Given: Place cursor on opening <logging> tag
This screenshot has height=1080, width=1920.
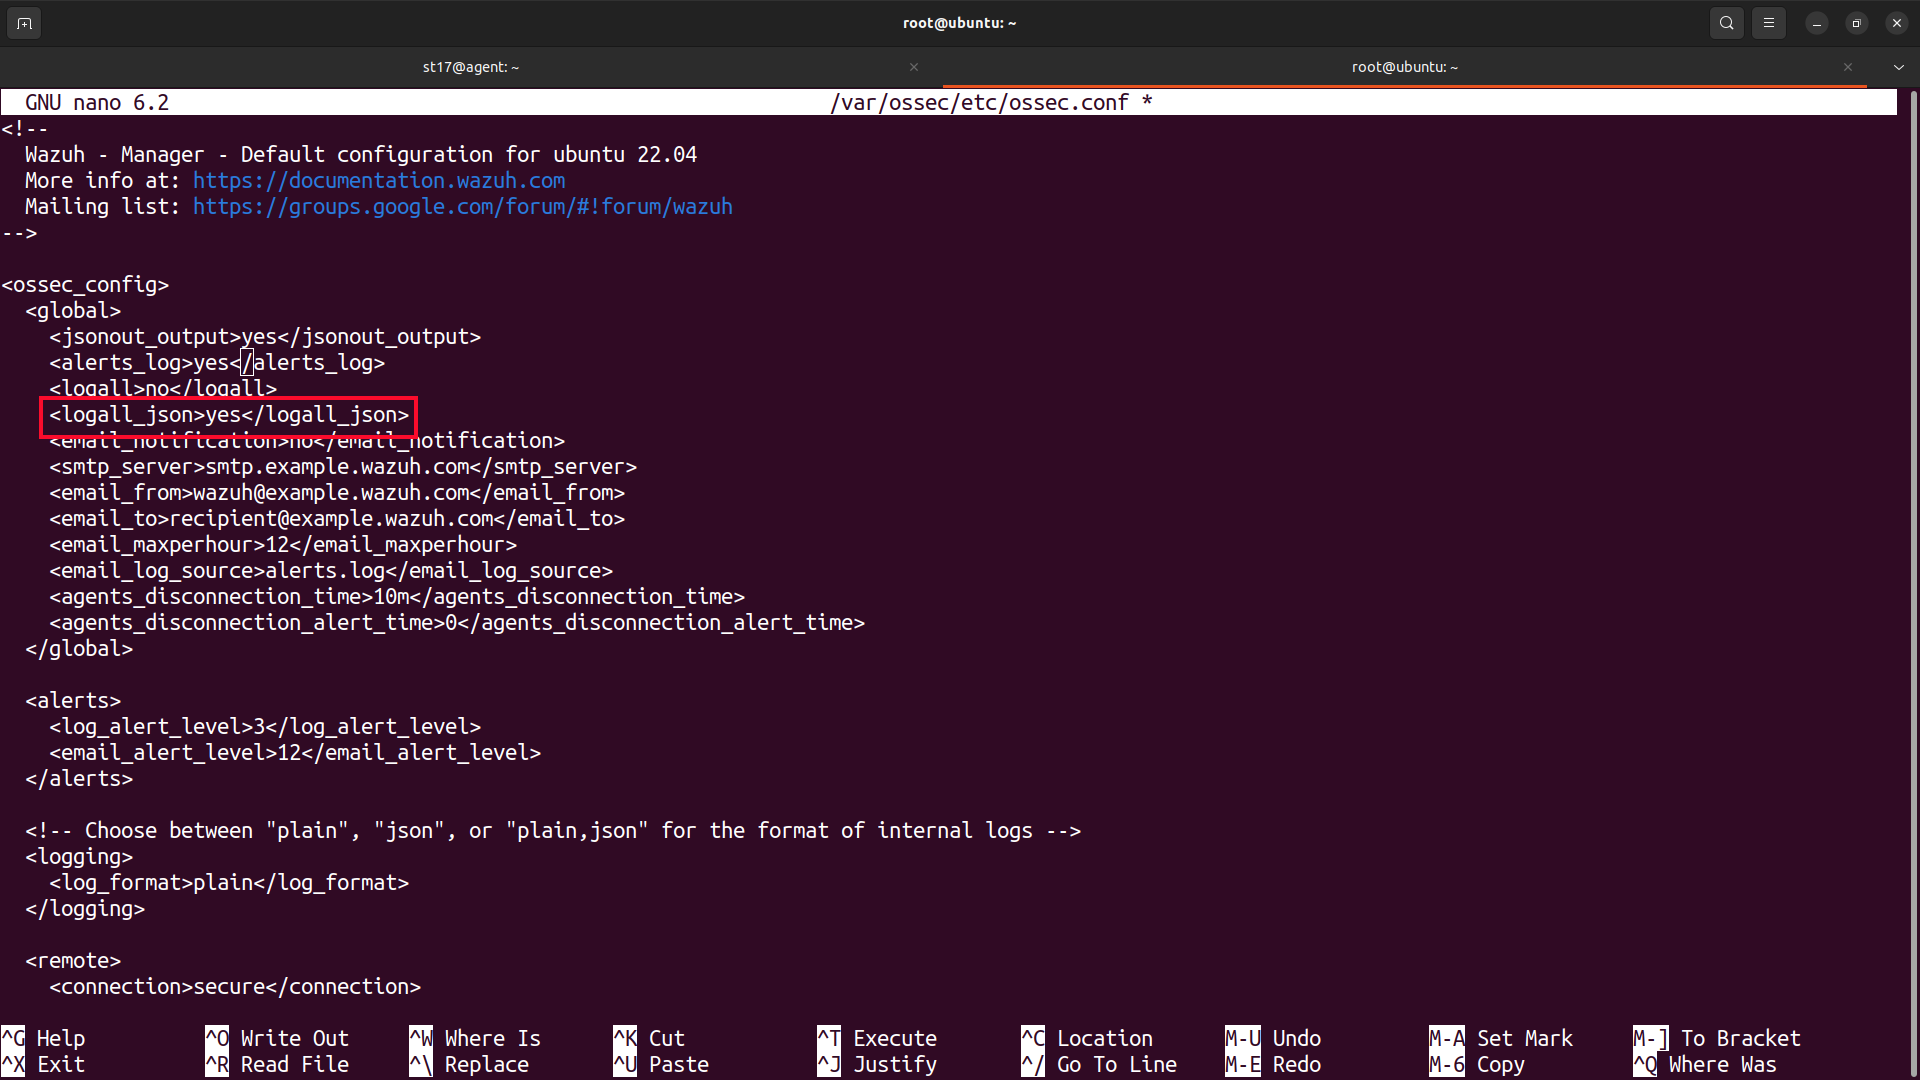Looking at the screenshot, I should point(79,857).
